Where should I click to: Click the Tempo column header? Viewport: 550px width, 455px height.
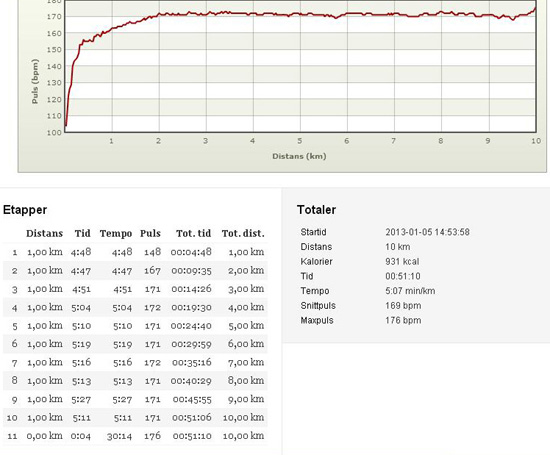point(116,234)
